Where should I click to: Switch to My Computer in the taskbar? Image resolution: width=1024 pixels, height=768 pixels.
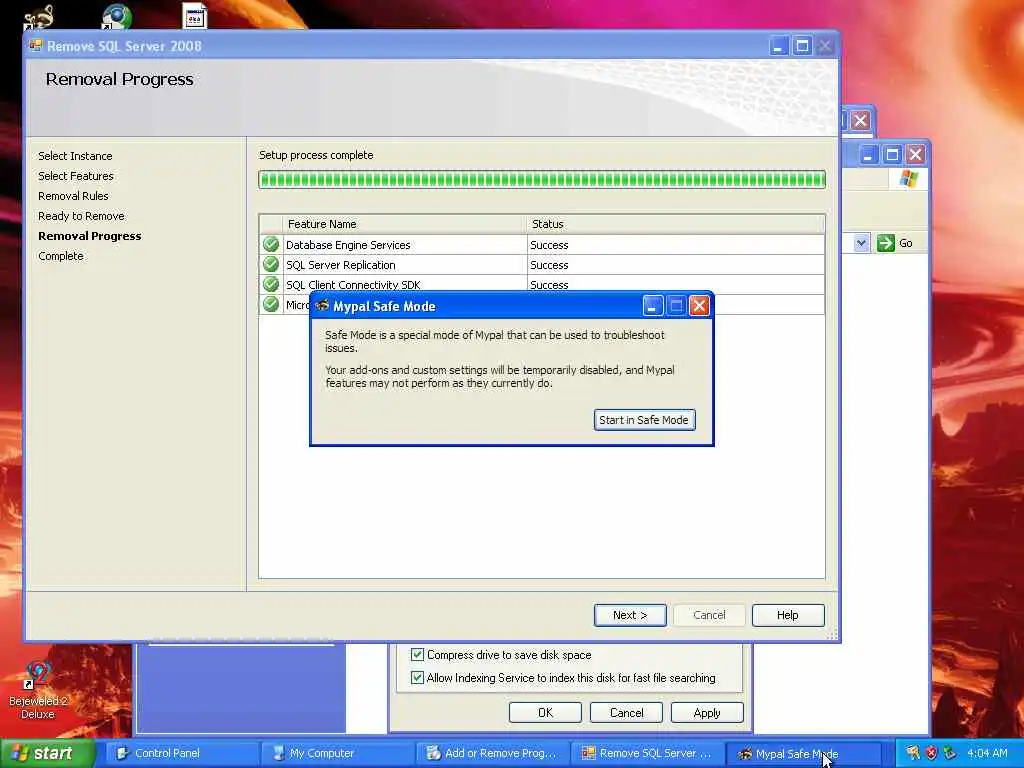(337, 753)
